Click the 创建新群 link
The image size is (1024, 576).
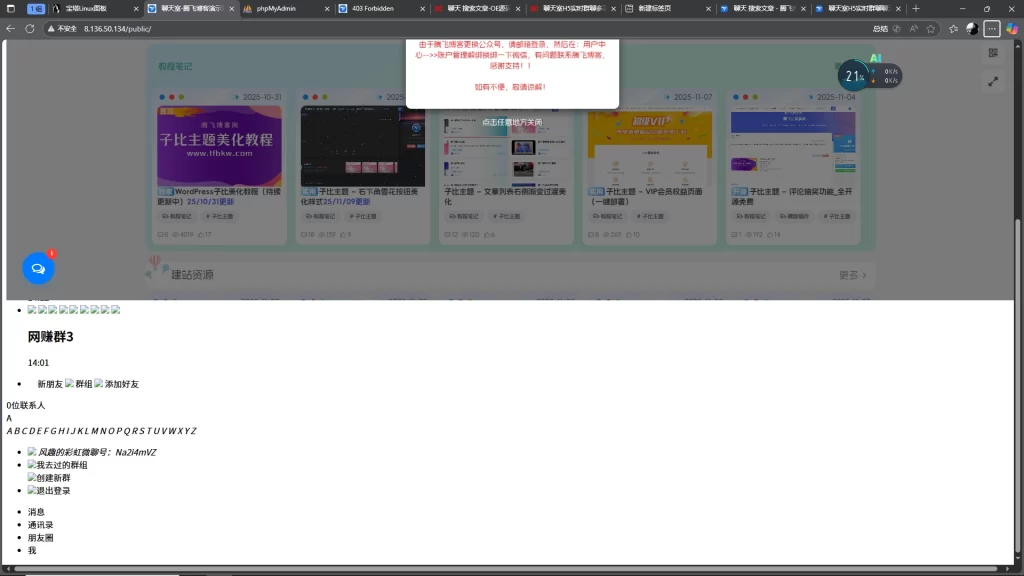[x=54, y=478]
